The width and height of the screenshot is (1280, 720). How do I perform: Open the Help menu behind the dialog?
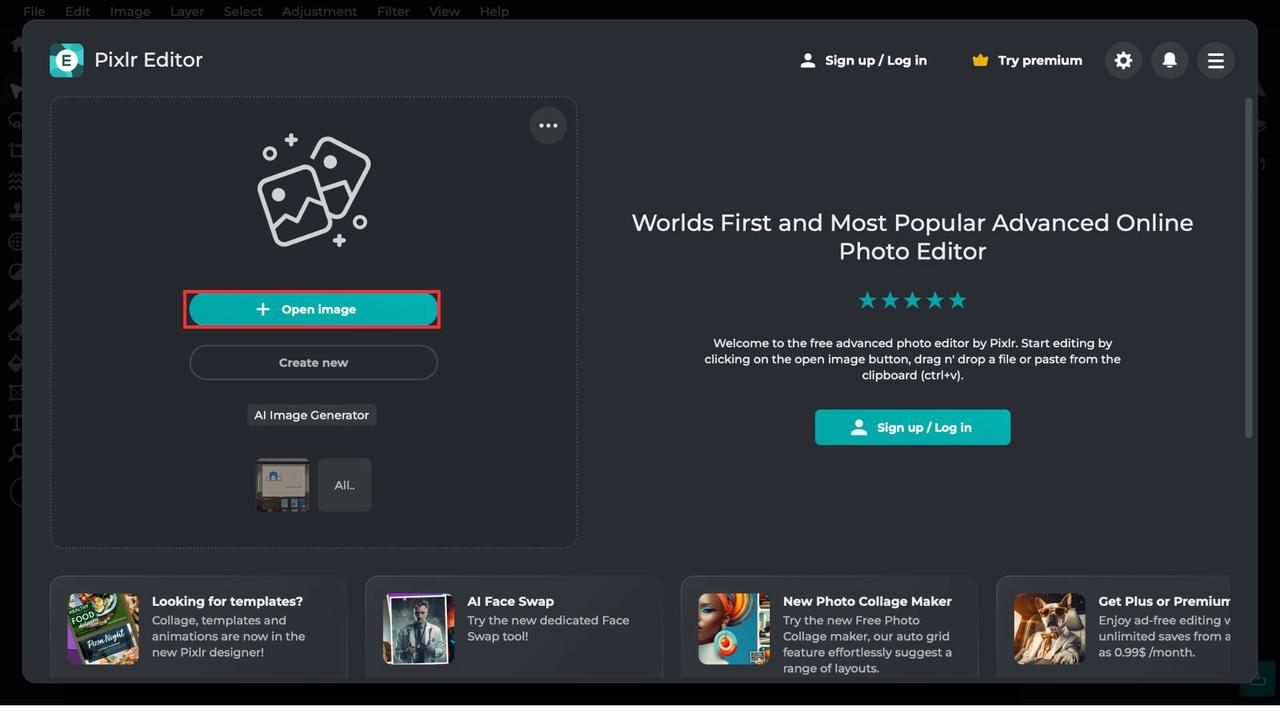tap(494, 11)
